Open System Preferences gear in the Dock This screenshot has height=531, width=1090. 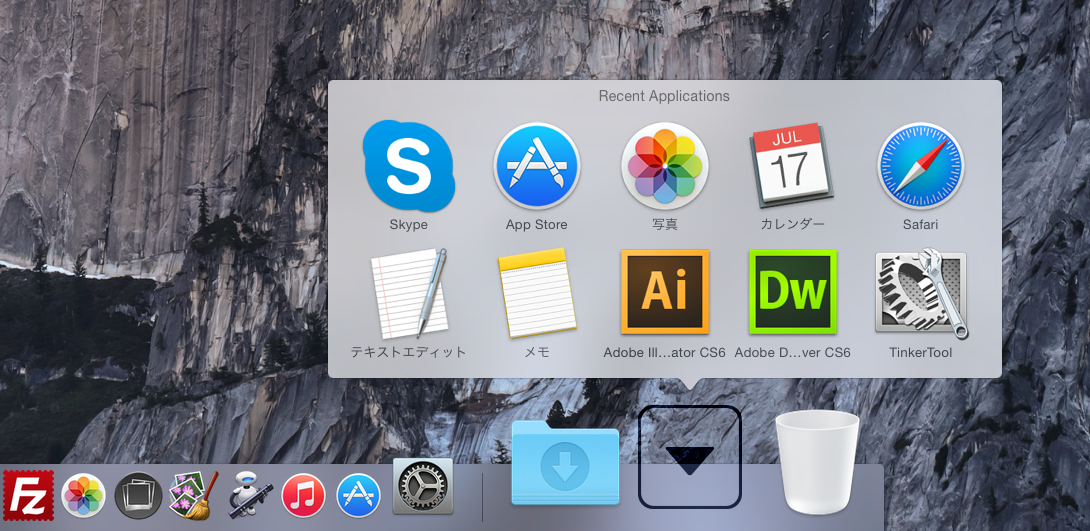coord(423,486)
